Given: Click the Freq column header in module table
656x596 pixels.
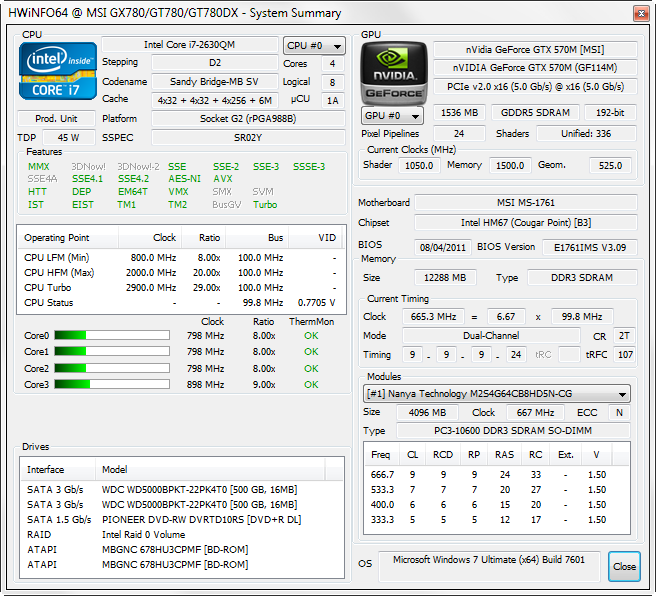Looking at the screenshot, I should [x=380, y=455].
